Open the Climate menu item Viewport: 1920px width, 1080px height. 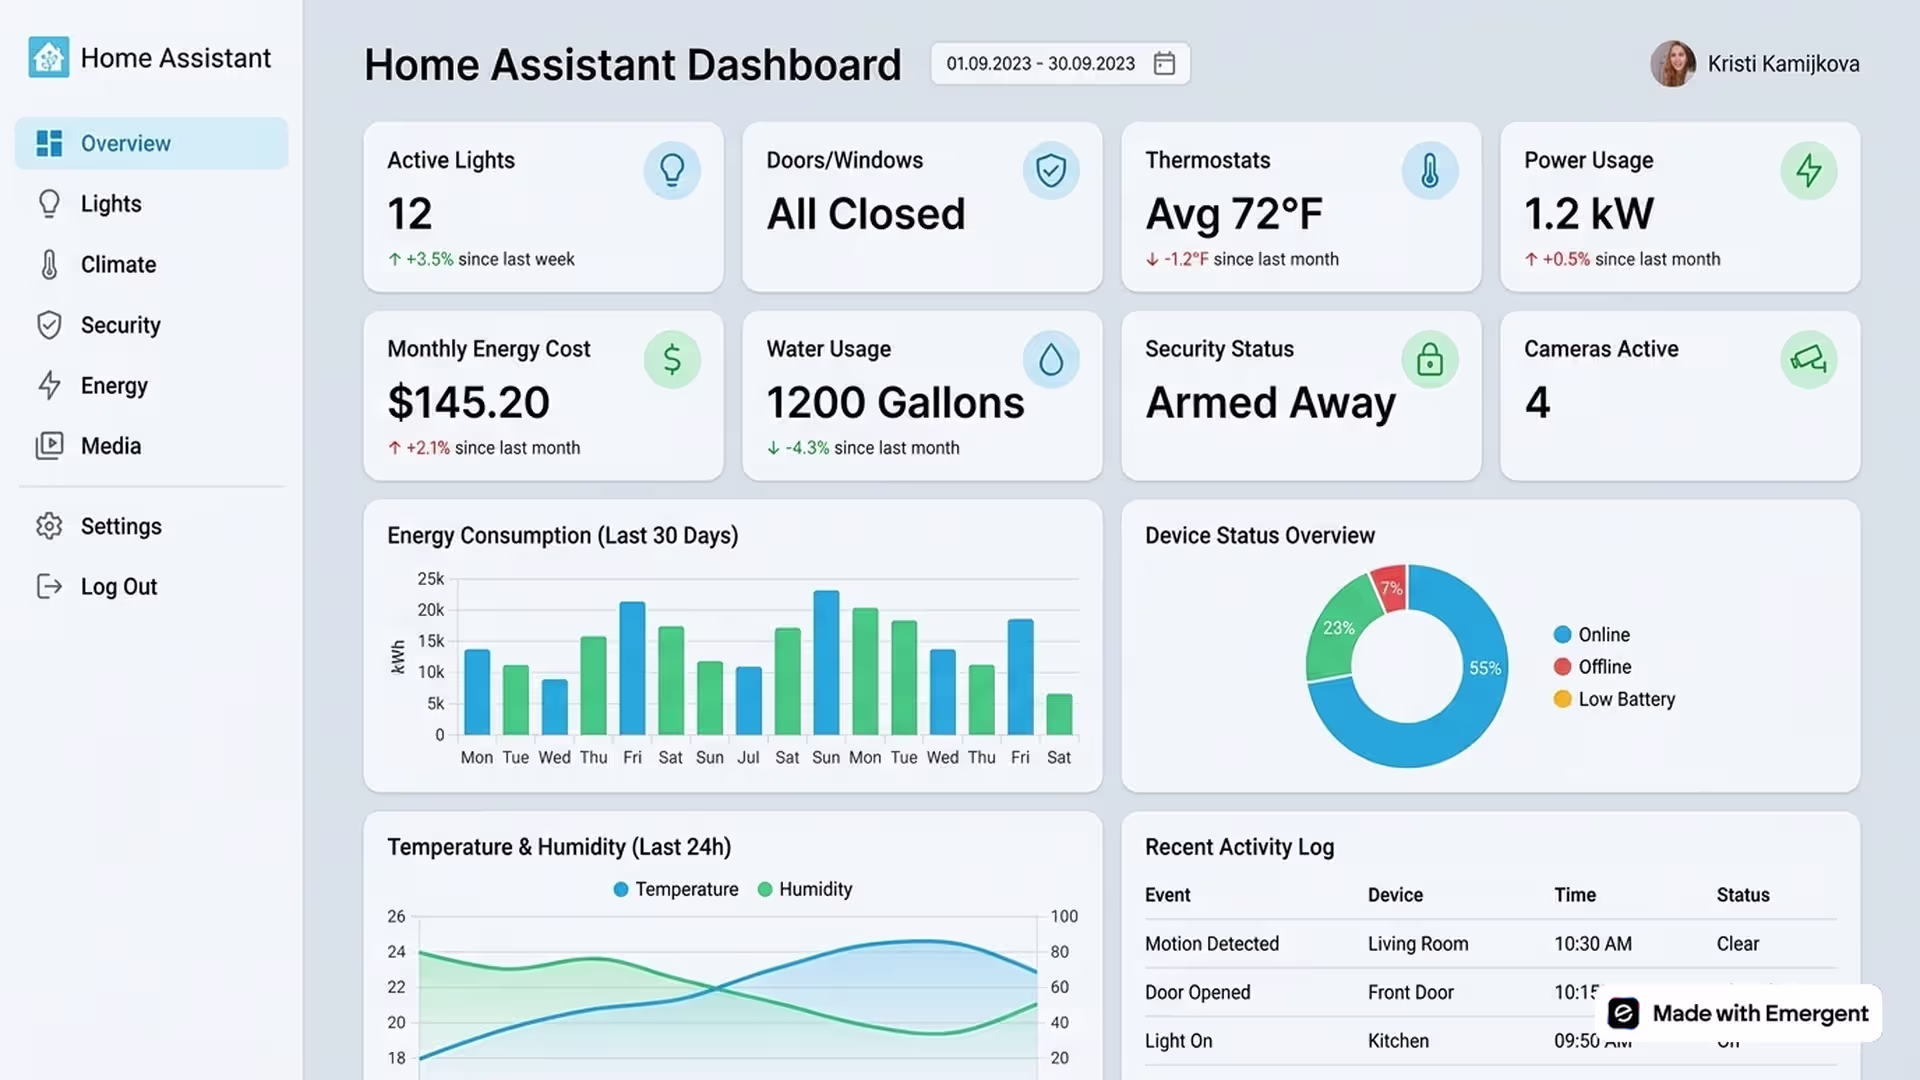pyautogui.click(x=118, y=265)
